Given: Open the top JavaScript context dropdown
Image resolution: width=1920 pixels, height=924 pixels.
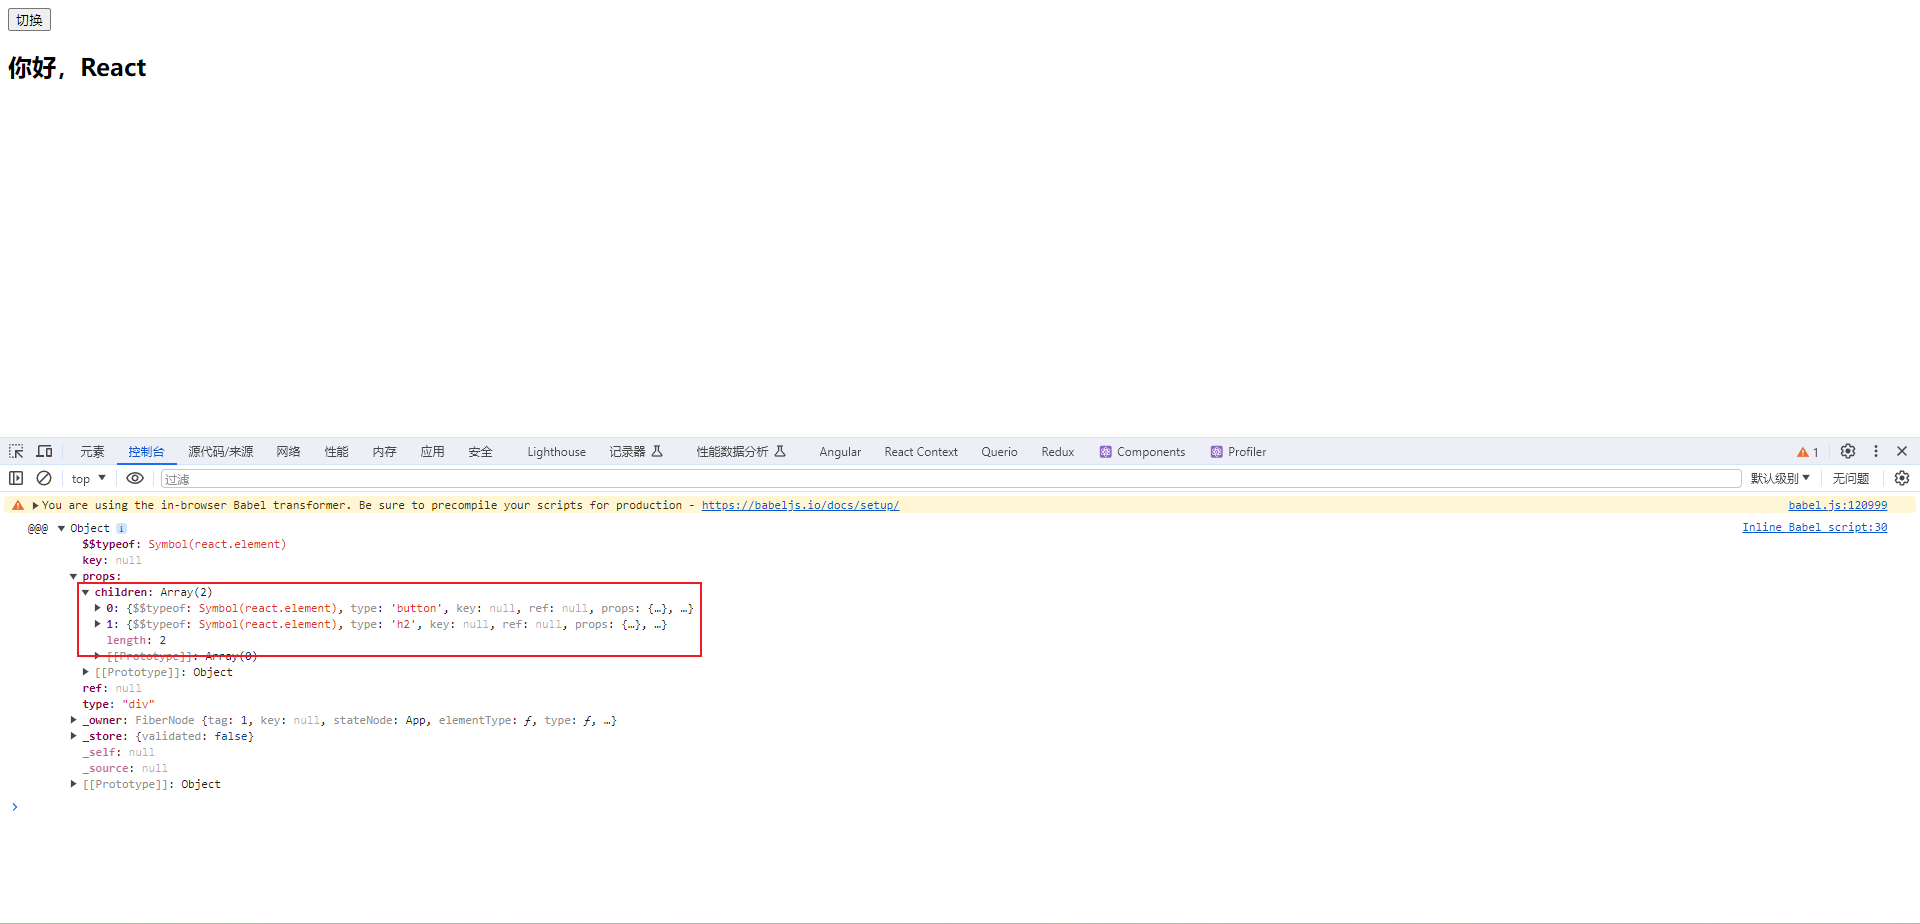Looking at the screenshot, I should [x=88, y=479].
